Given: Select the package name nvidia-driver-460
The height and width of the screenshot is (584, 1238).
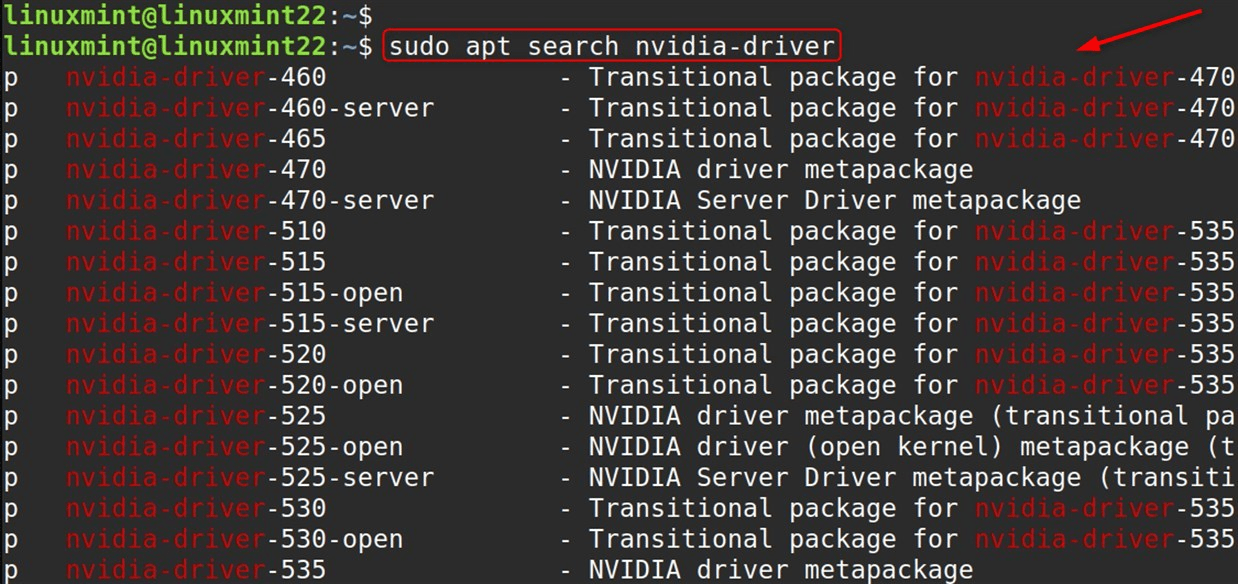Looking at the screenshot, I should [x=196, y=77].
